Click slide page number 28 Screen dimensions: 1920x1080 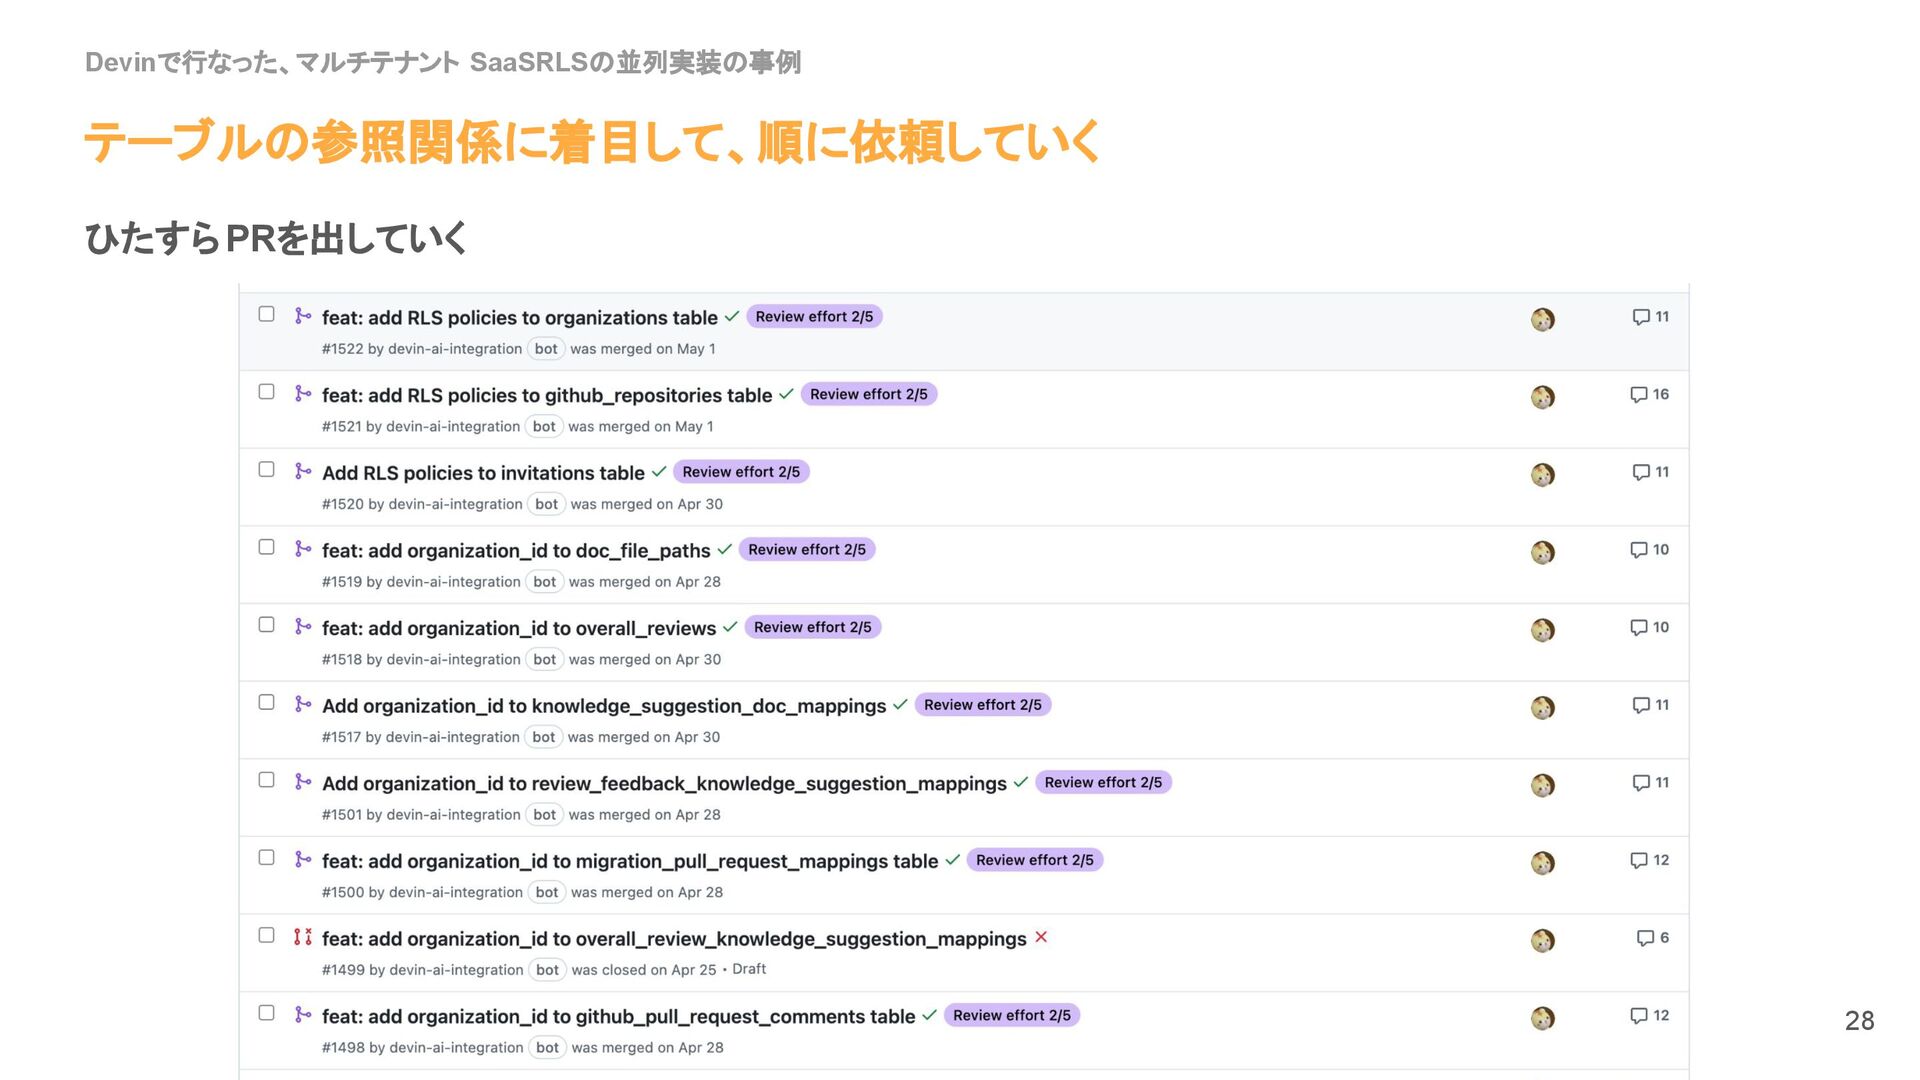[x=1859, y=1021]
